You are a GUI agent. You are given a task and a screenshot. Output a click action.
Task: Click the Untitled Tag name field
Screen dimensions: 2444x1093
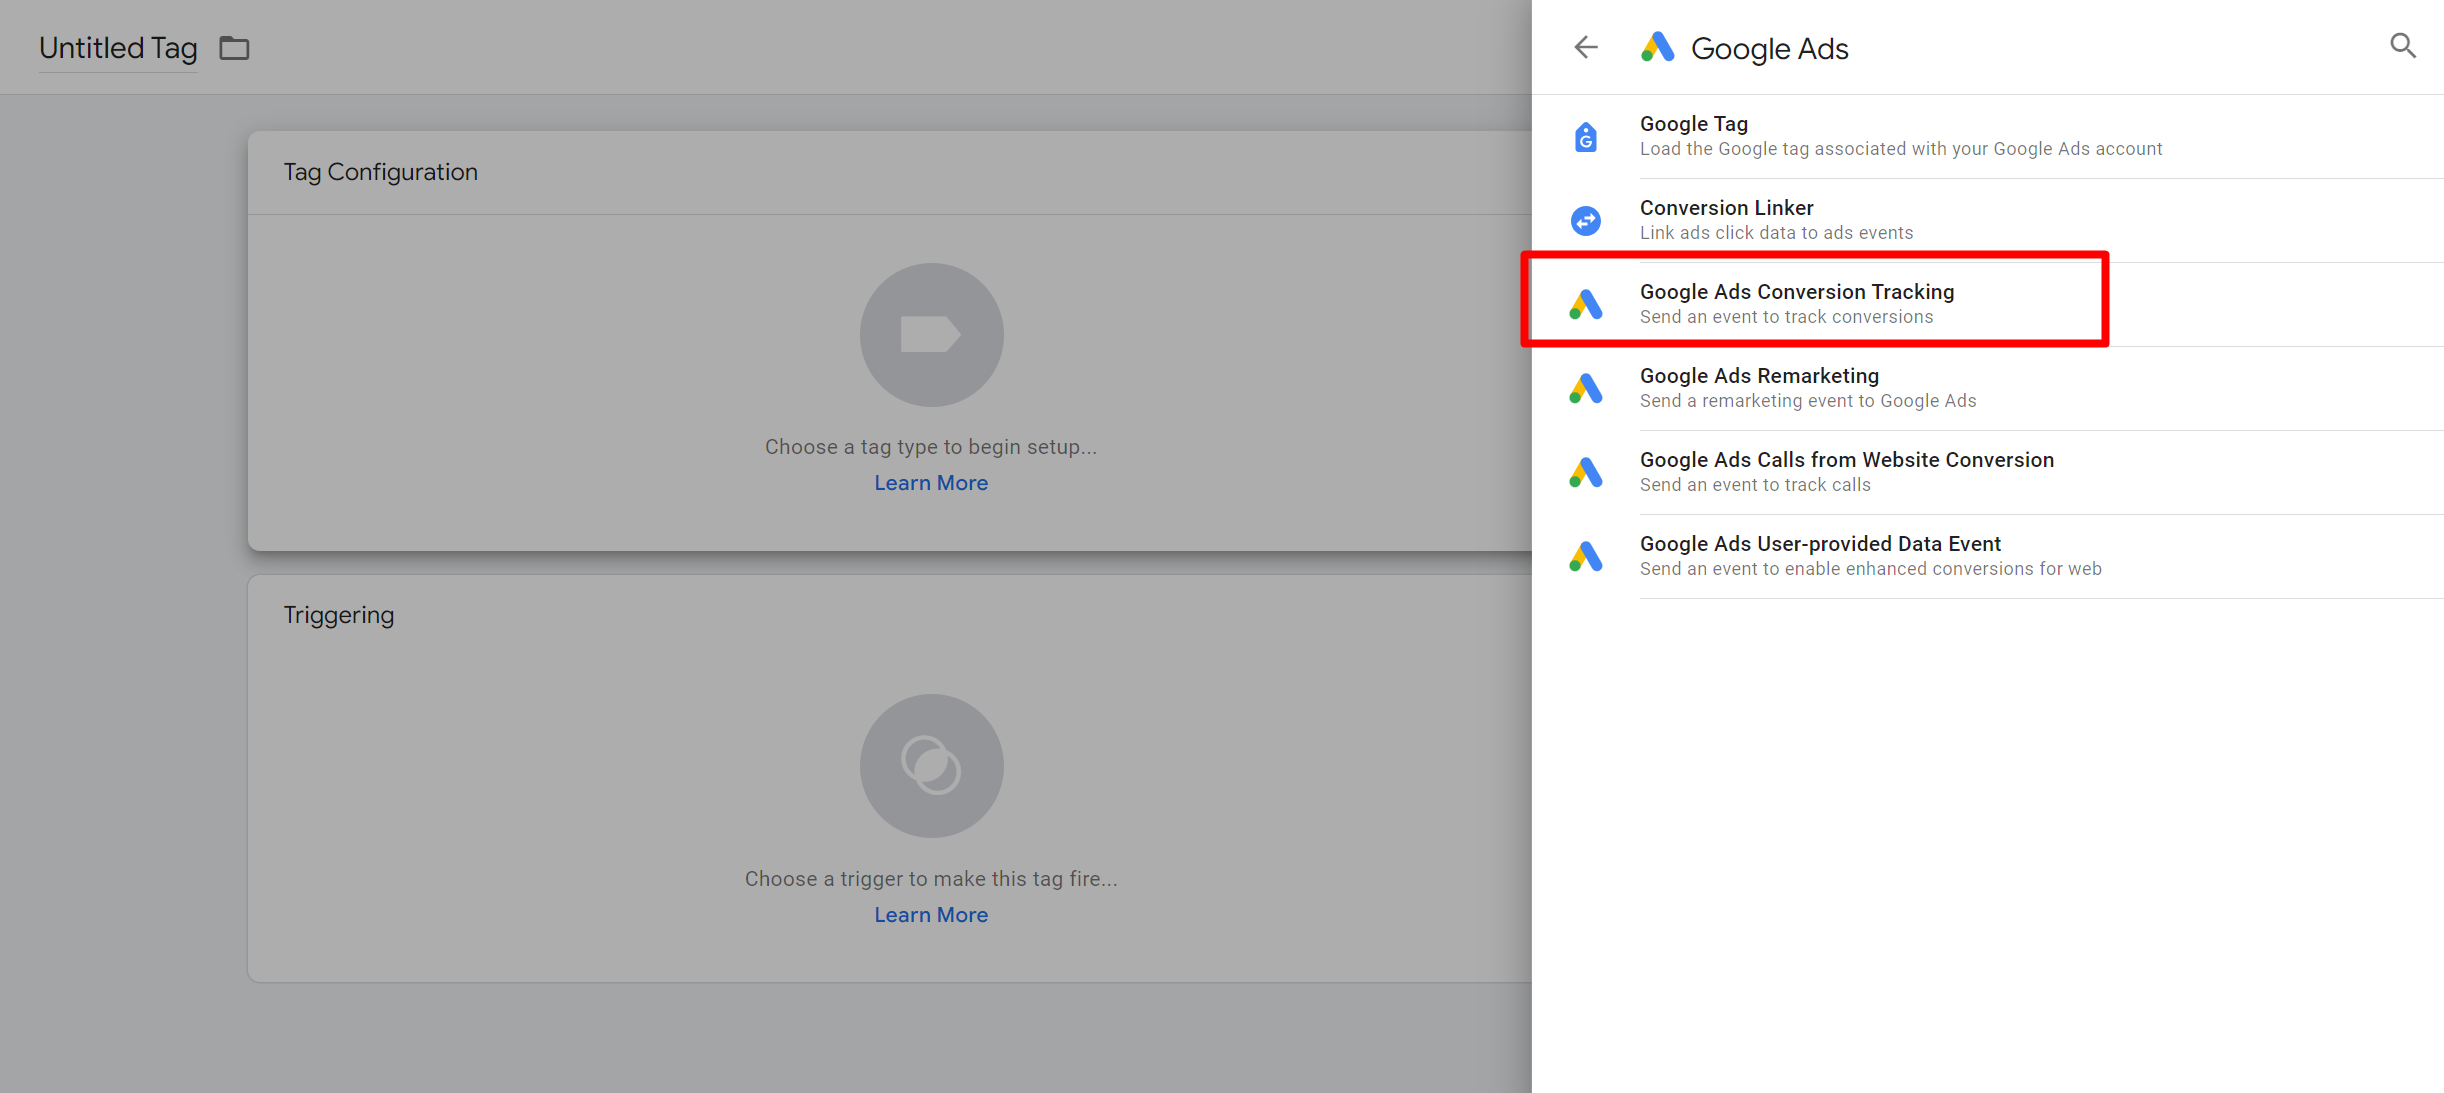pyautogui.click(x=118, y=48)
